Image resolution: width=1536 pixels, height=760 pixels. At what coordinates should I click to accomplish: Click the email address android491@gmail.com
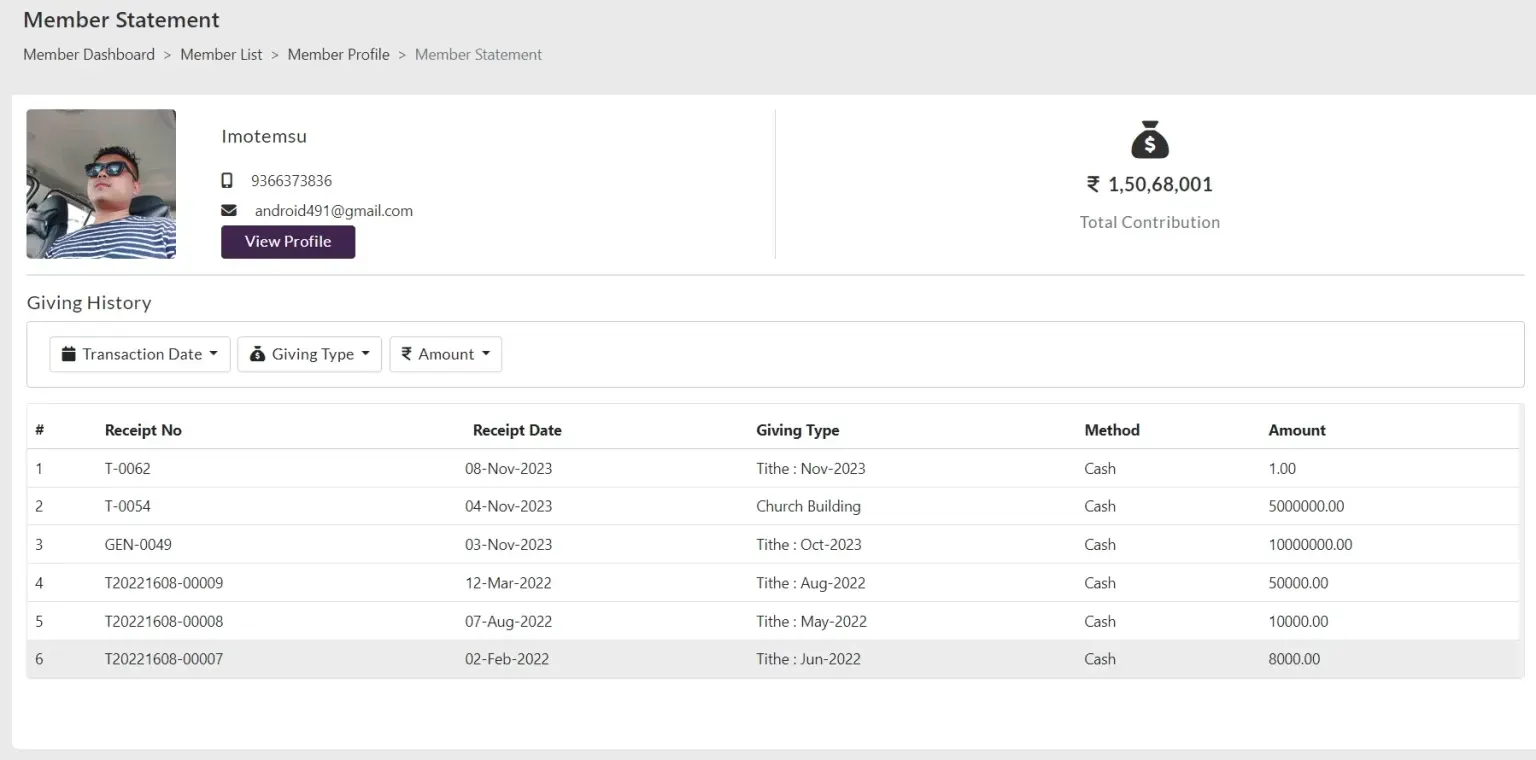[334, 211]
